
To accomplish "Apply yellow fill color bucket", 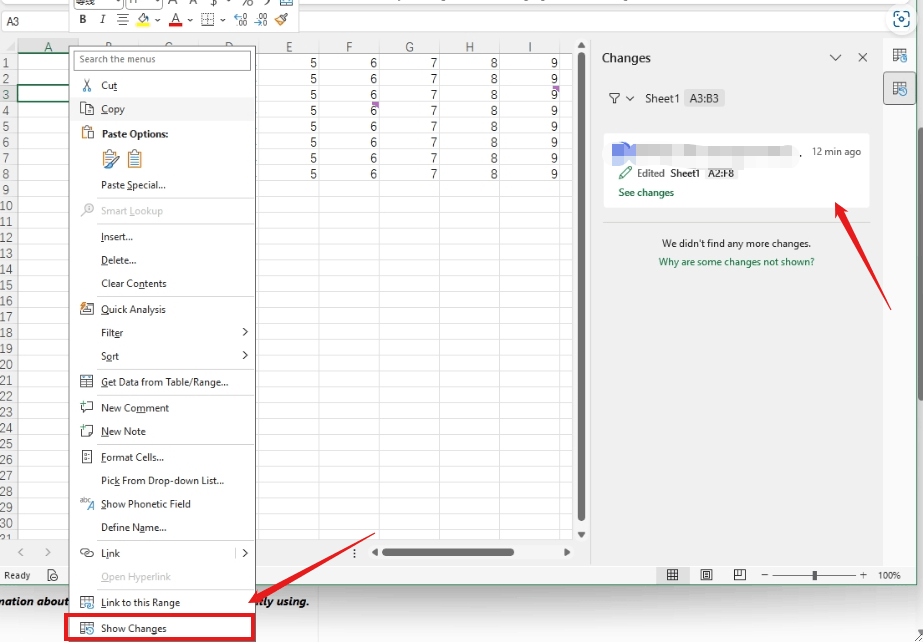I will pyautogui.click(x=143, y=19).
